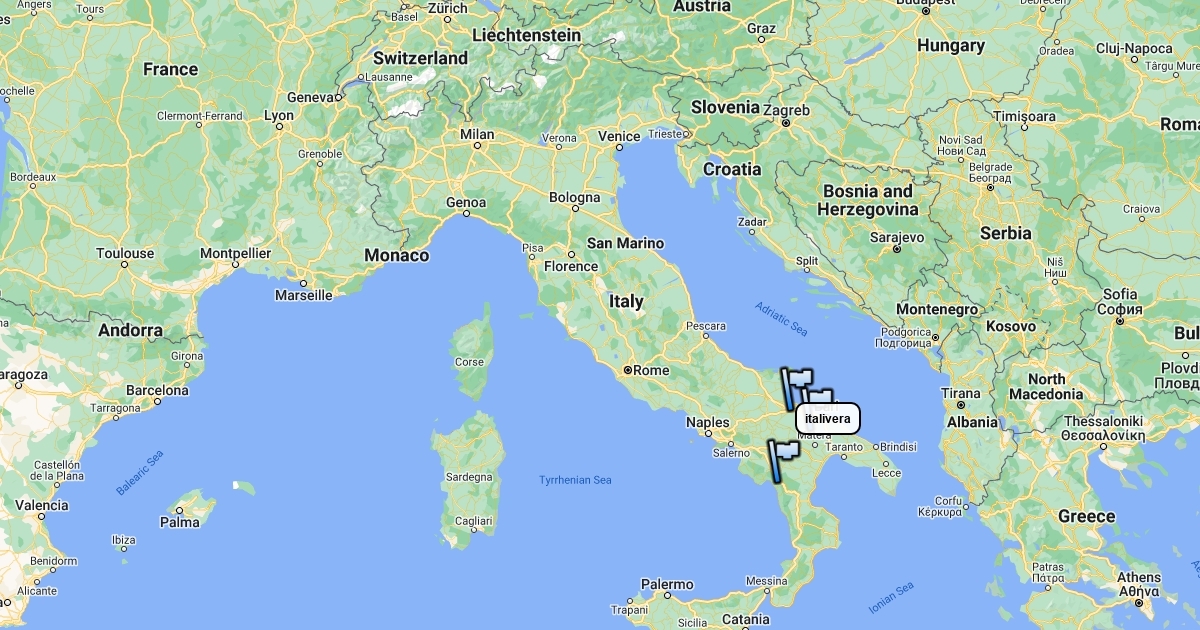Click the Naples city label
The image size is (1200, 630).
(x=708, y=423)
